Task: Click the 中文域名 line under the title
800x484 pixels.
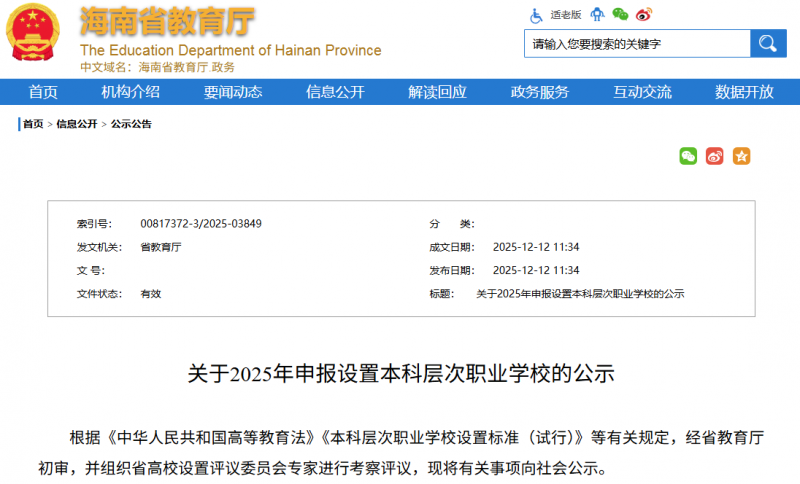Action: (x=158, y=67)
